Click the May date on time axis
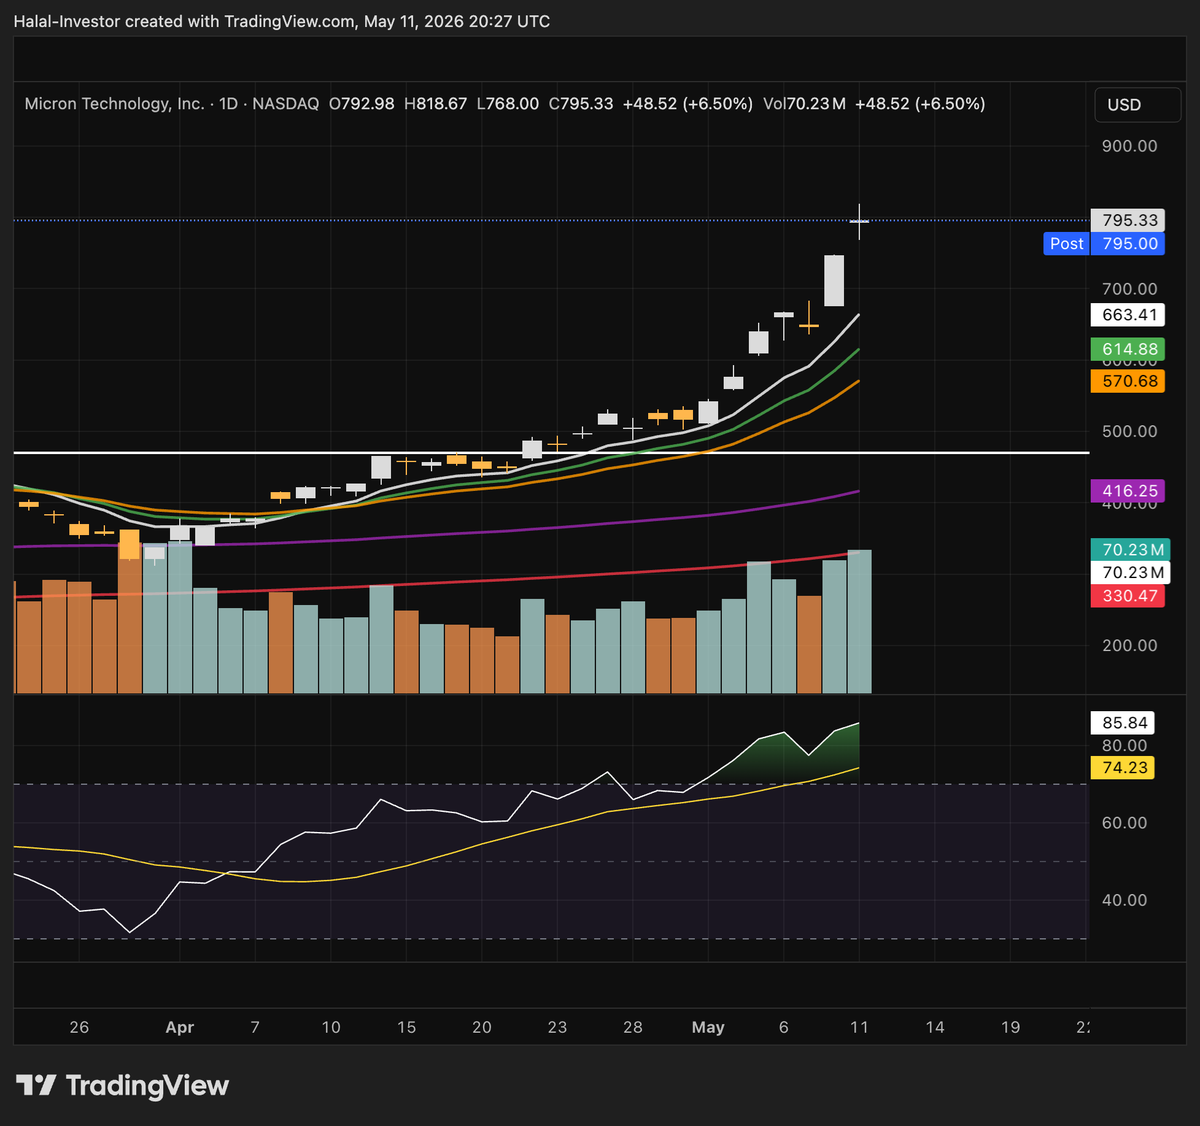 tap(708, 1028)
